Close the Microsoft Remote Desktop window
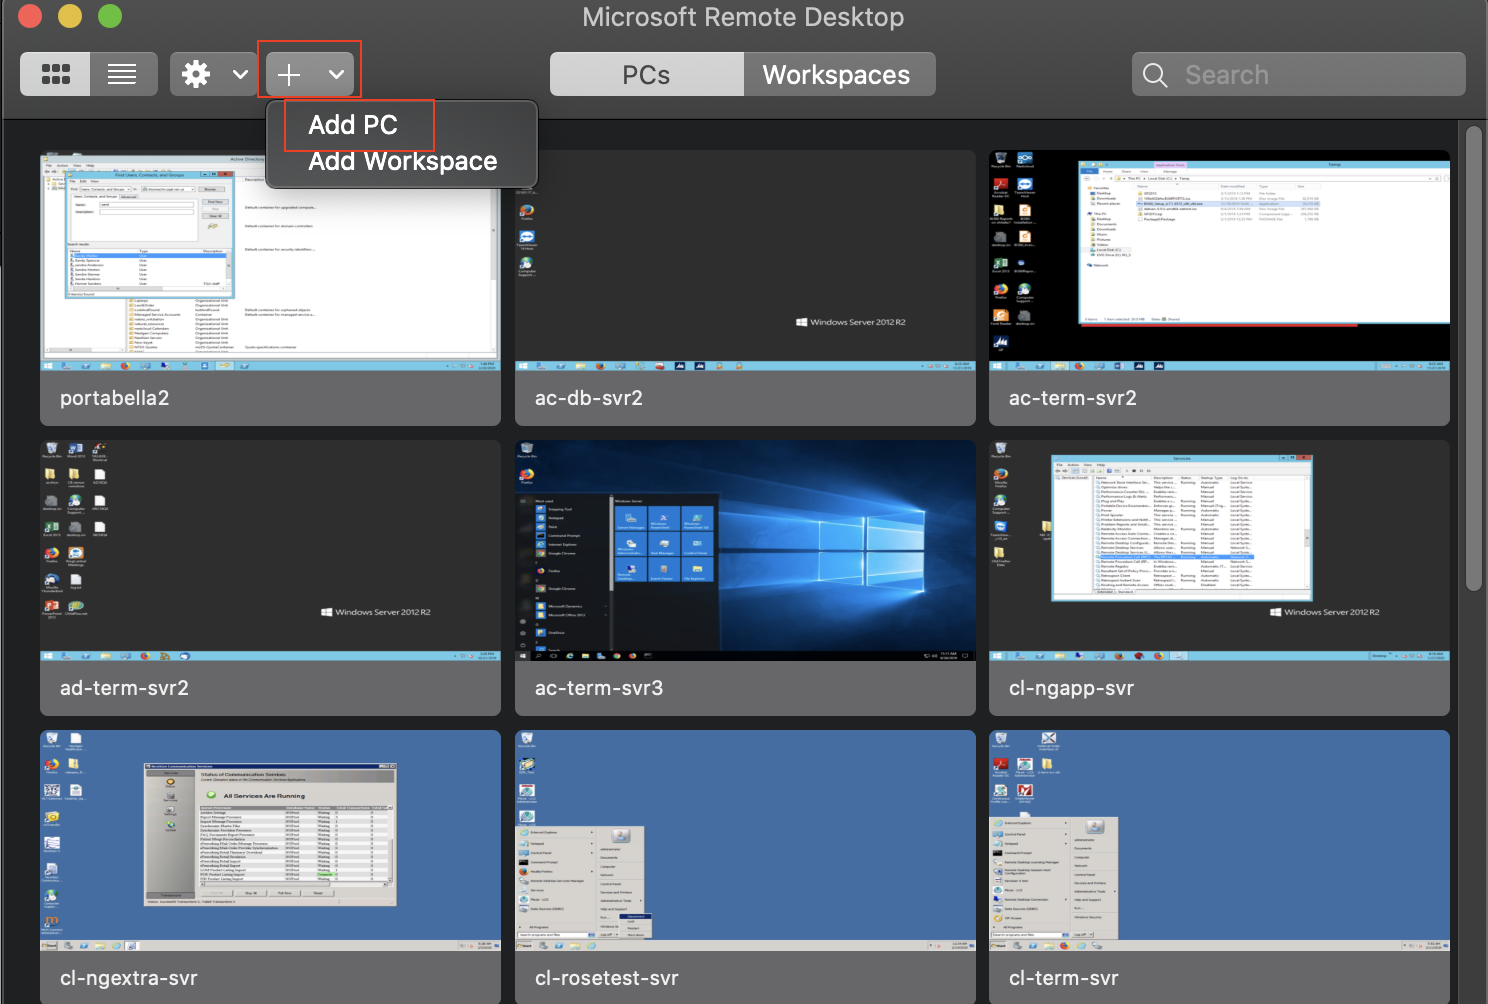1488x1004 pixels. coord(30,16)
